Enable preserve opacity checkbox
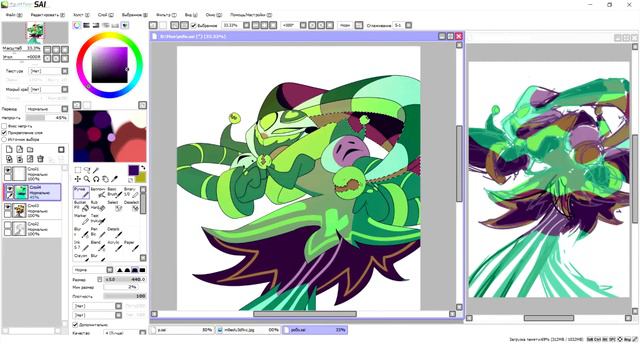 coord(4,126)
